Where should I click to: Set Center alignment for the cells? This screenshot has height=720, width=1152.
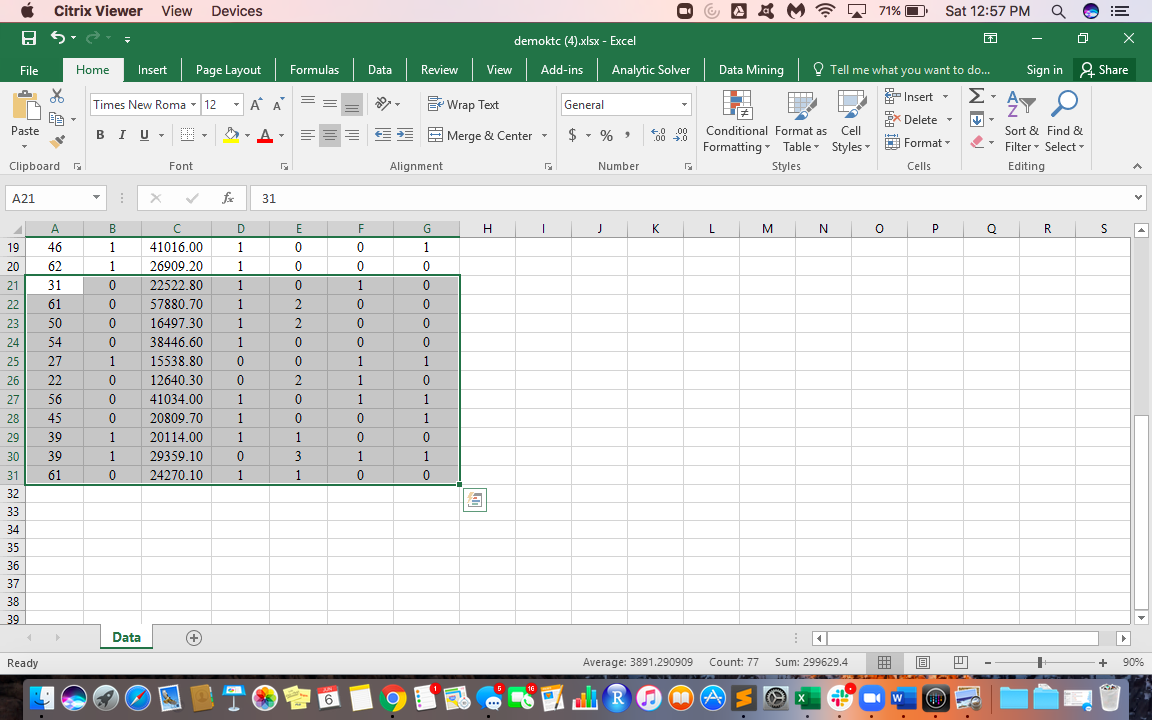click(330, 135)
